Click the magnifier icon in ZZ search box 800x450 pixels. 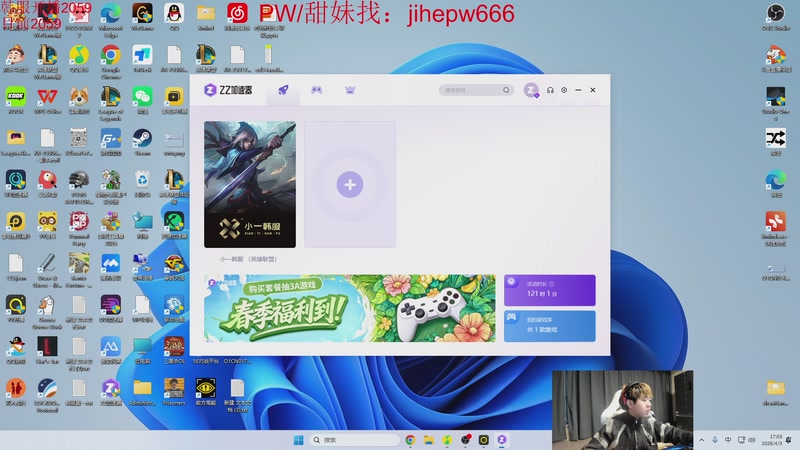pyautogui.click(x=506, y=90)
